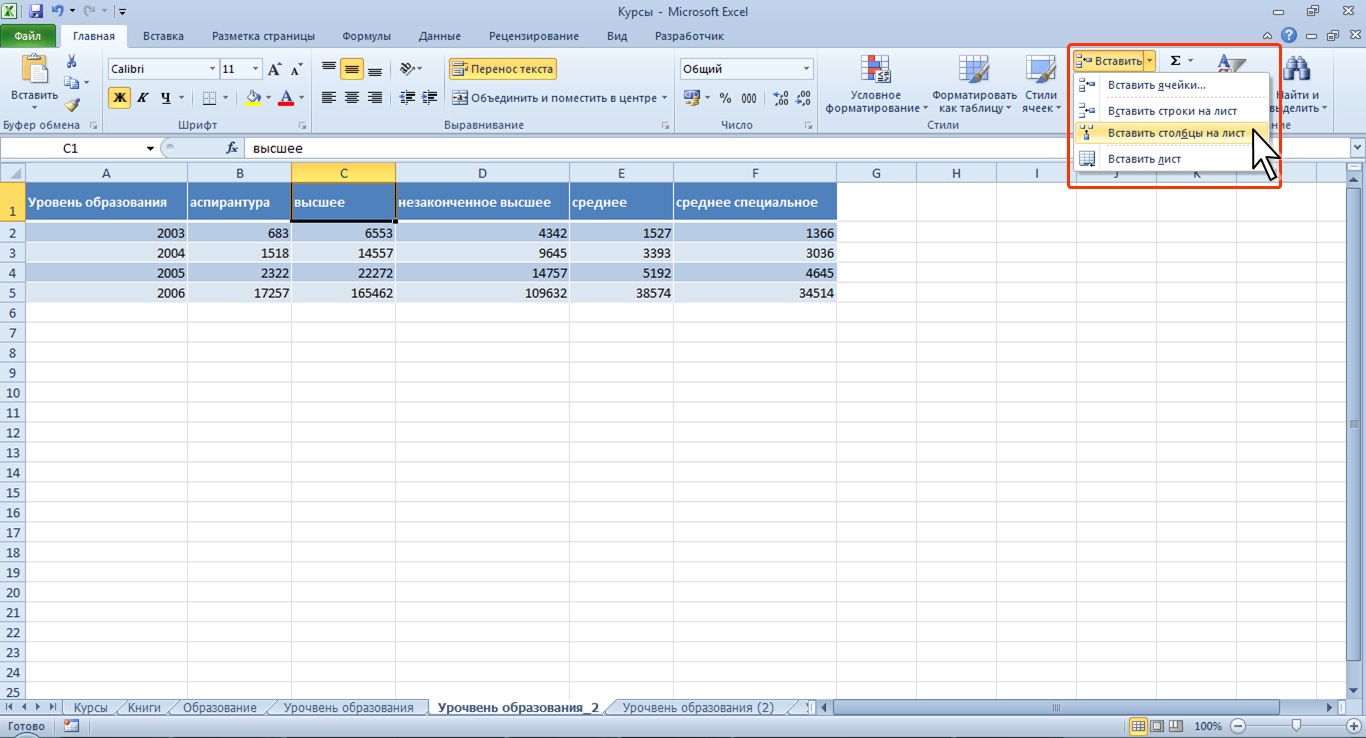Open Стили ячеек gallery
This screenshot has width=1366, height=738.
point(1041,84)
